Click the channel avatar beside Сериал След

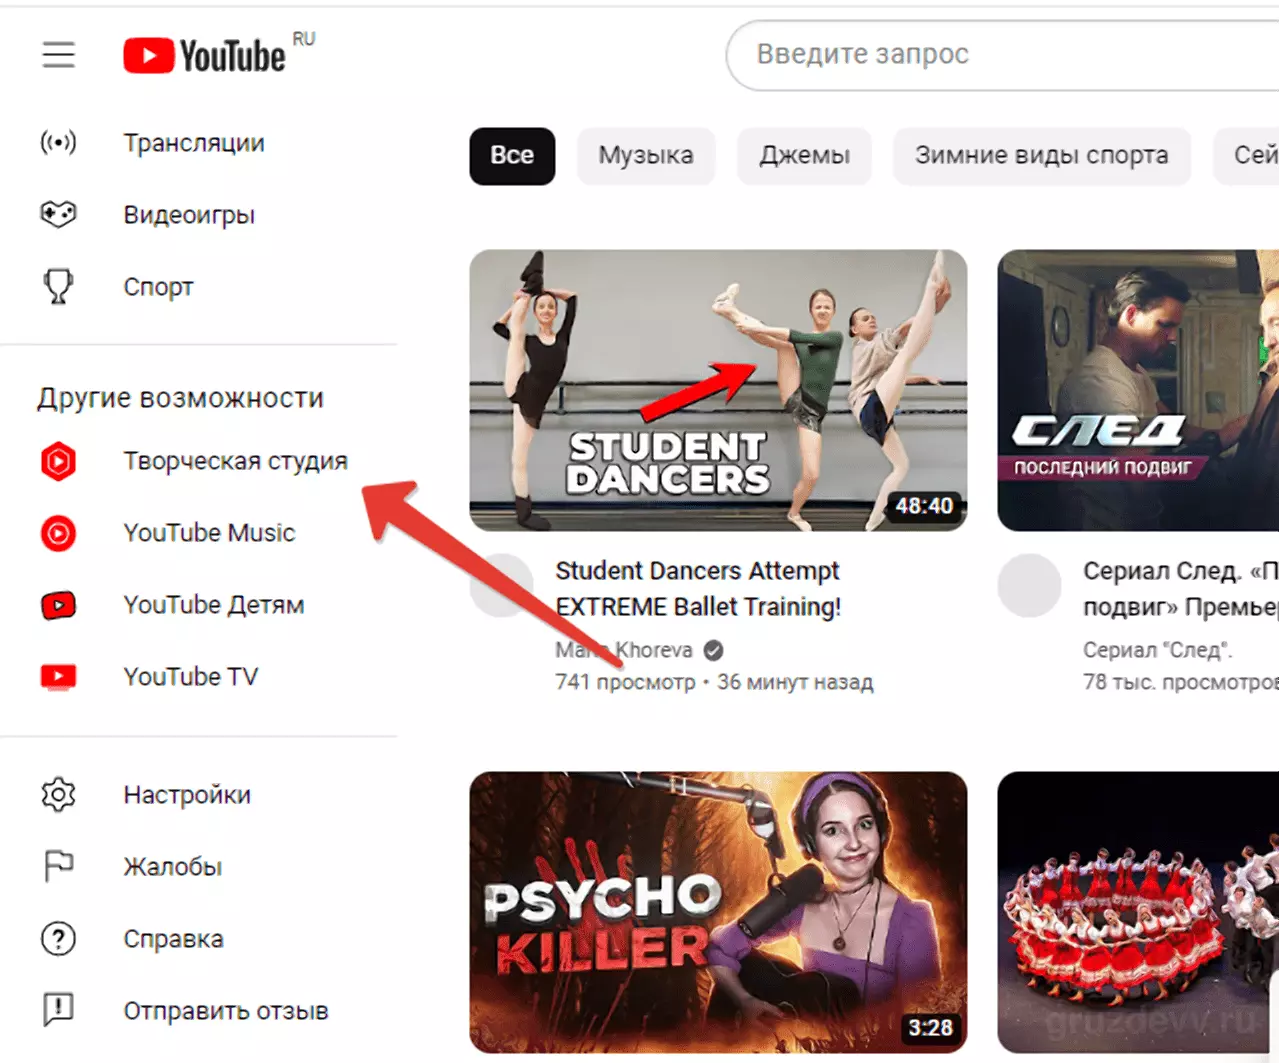pos(1029,586)
